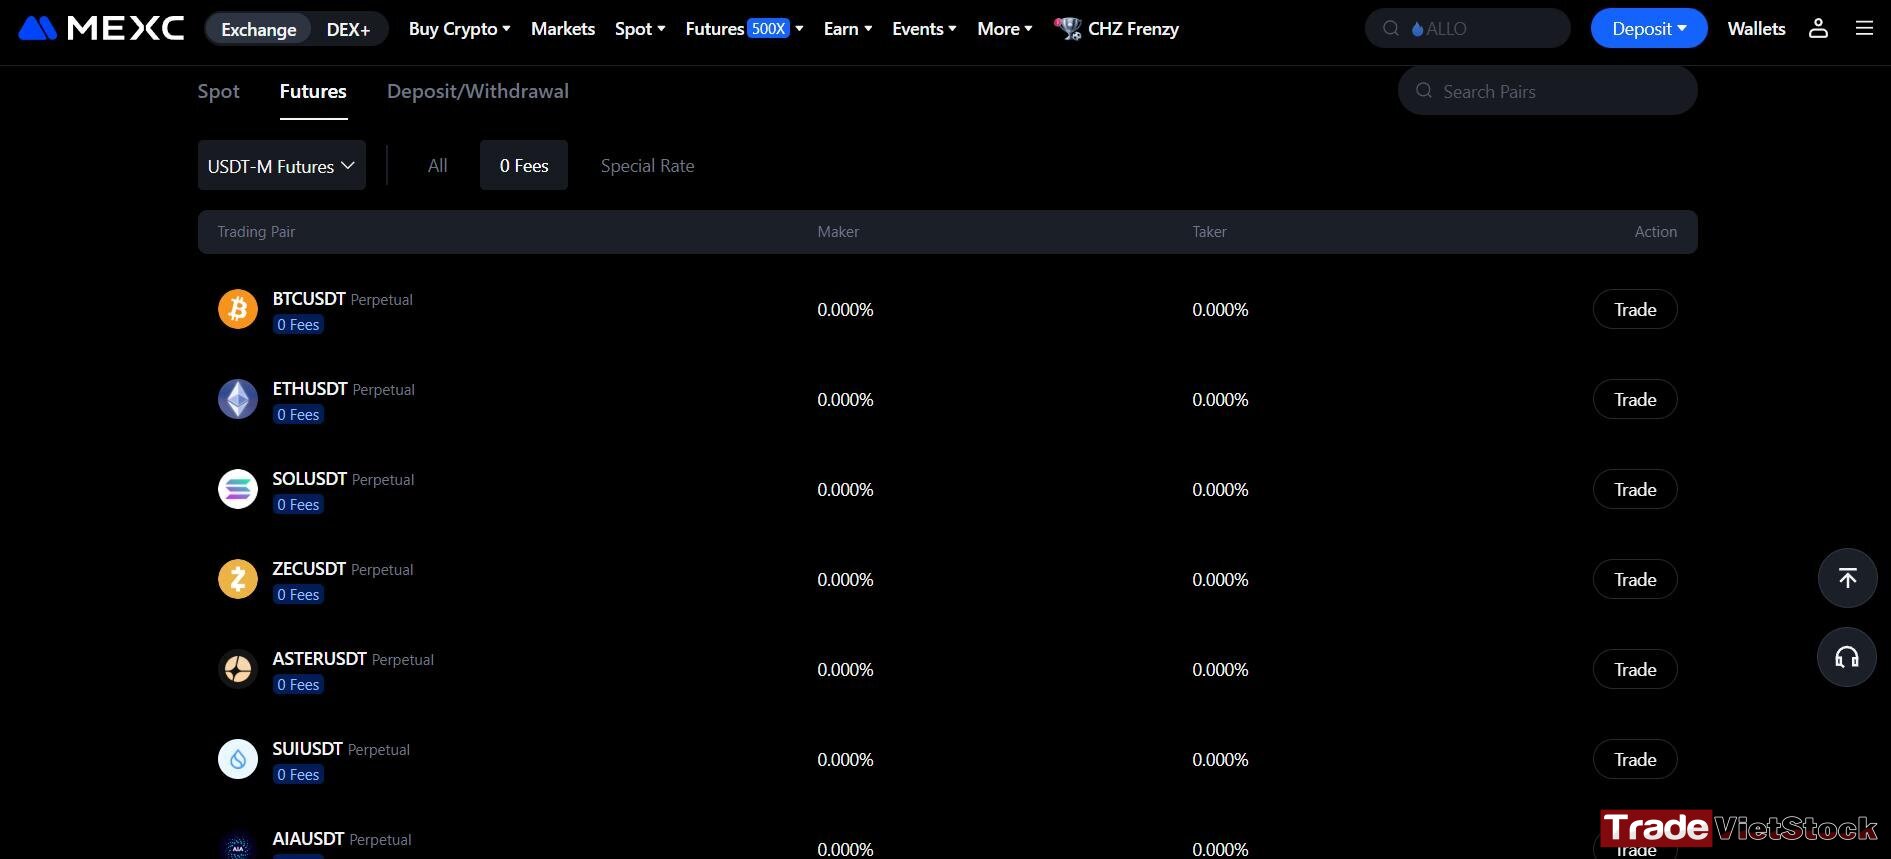Click Trade for BTCUSDT

(x=1635, y=309)
